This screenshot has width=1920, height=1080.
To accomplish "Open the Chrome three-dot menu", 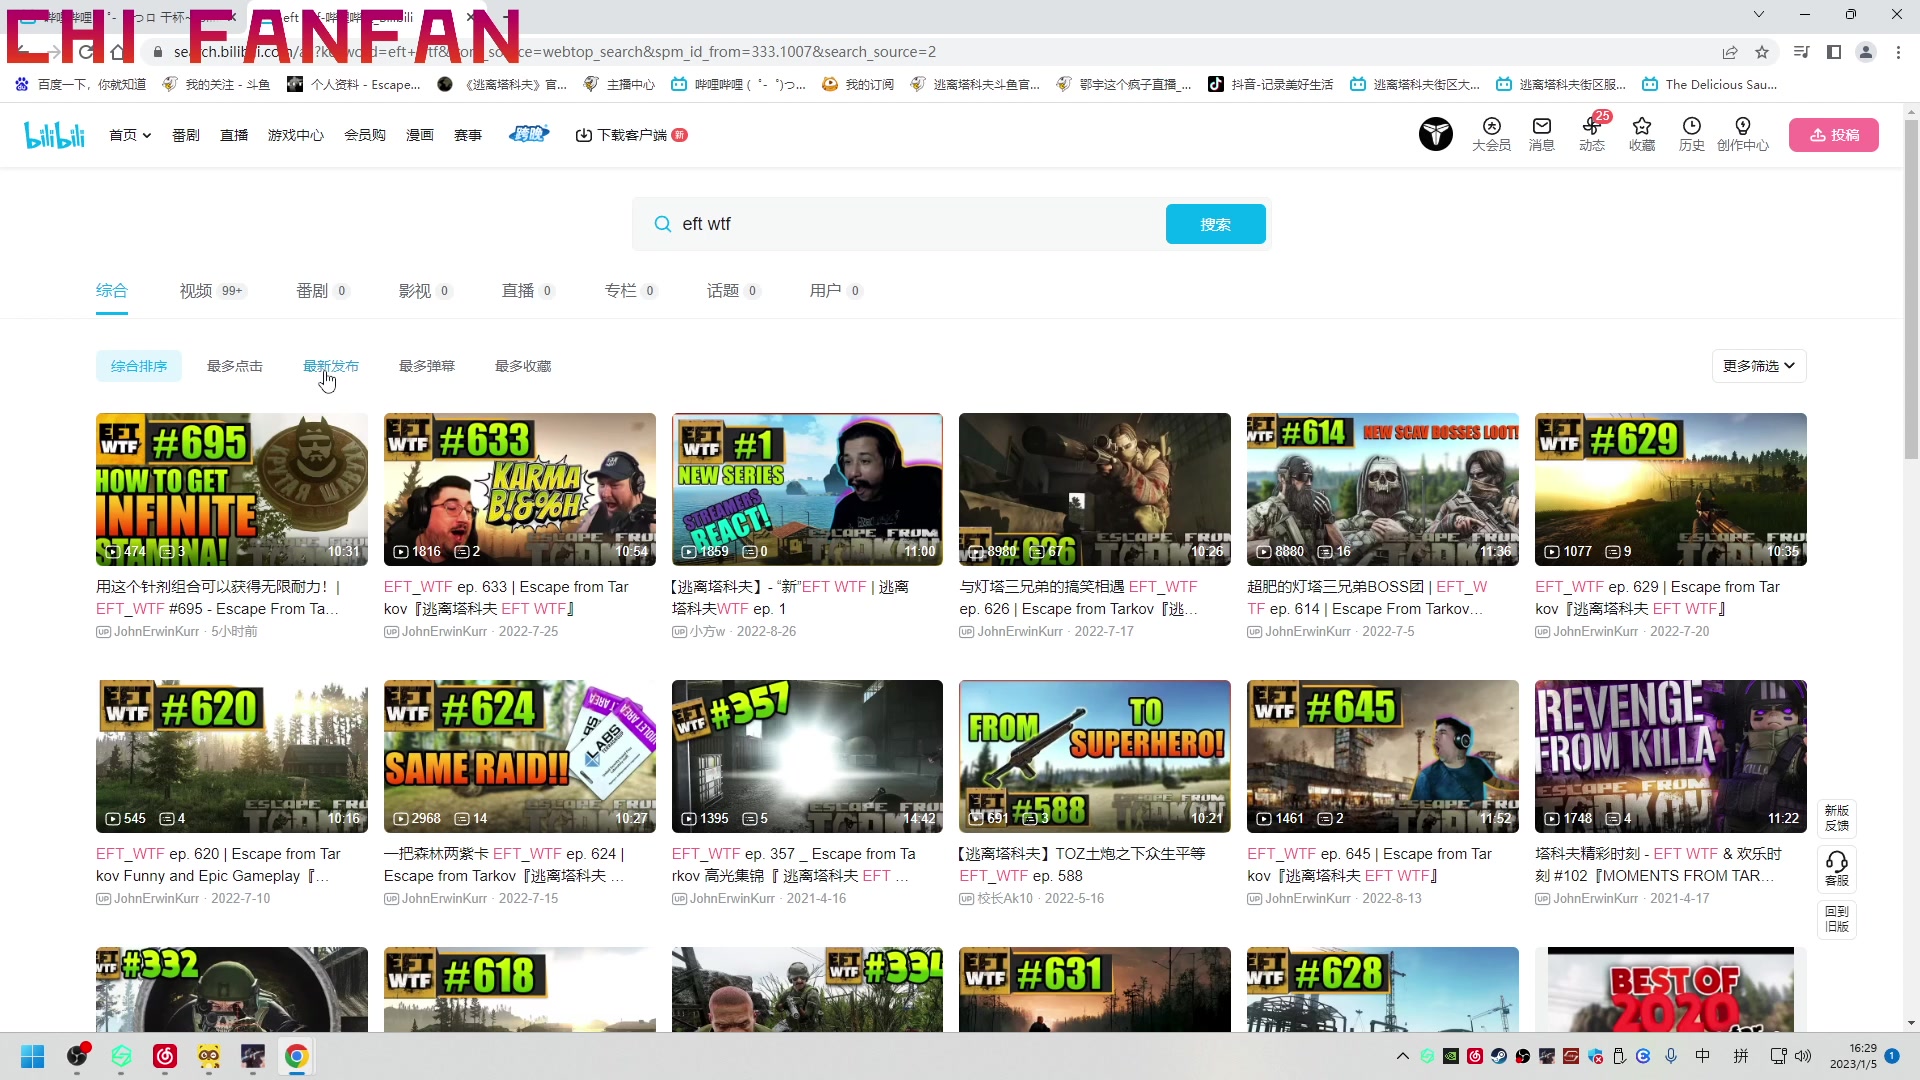I will point(1898,52).
